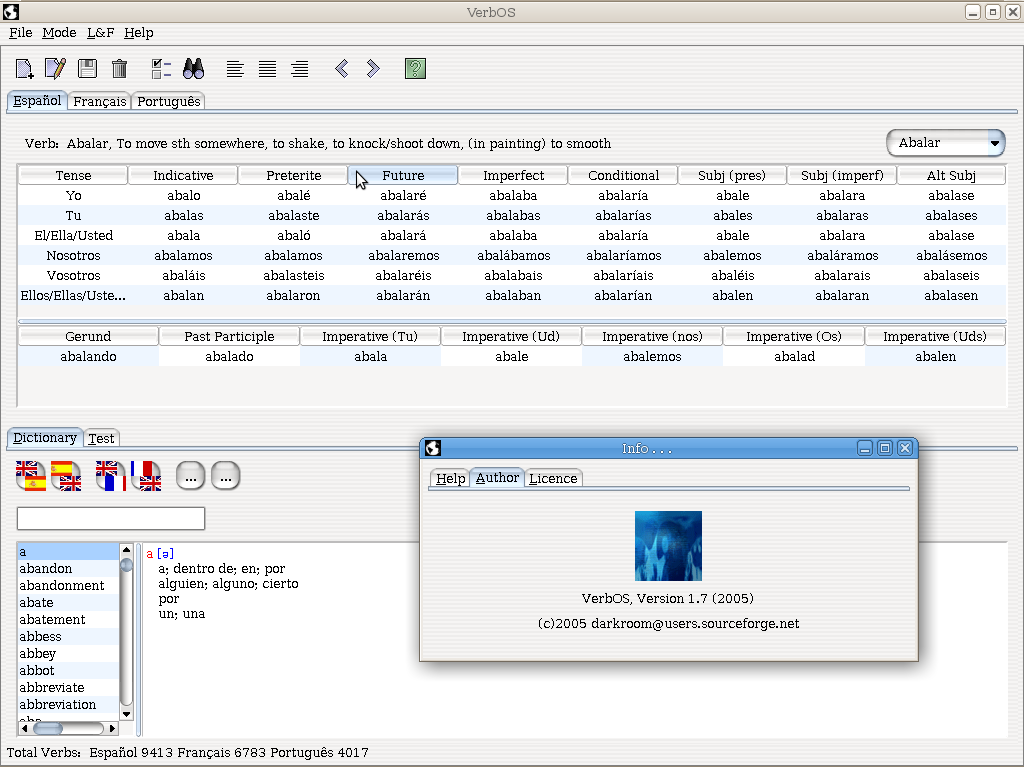Switch to the Français tab

tap(100, 102)
